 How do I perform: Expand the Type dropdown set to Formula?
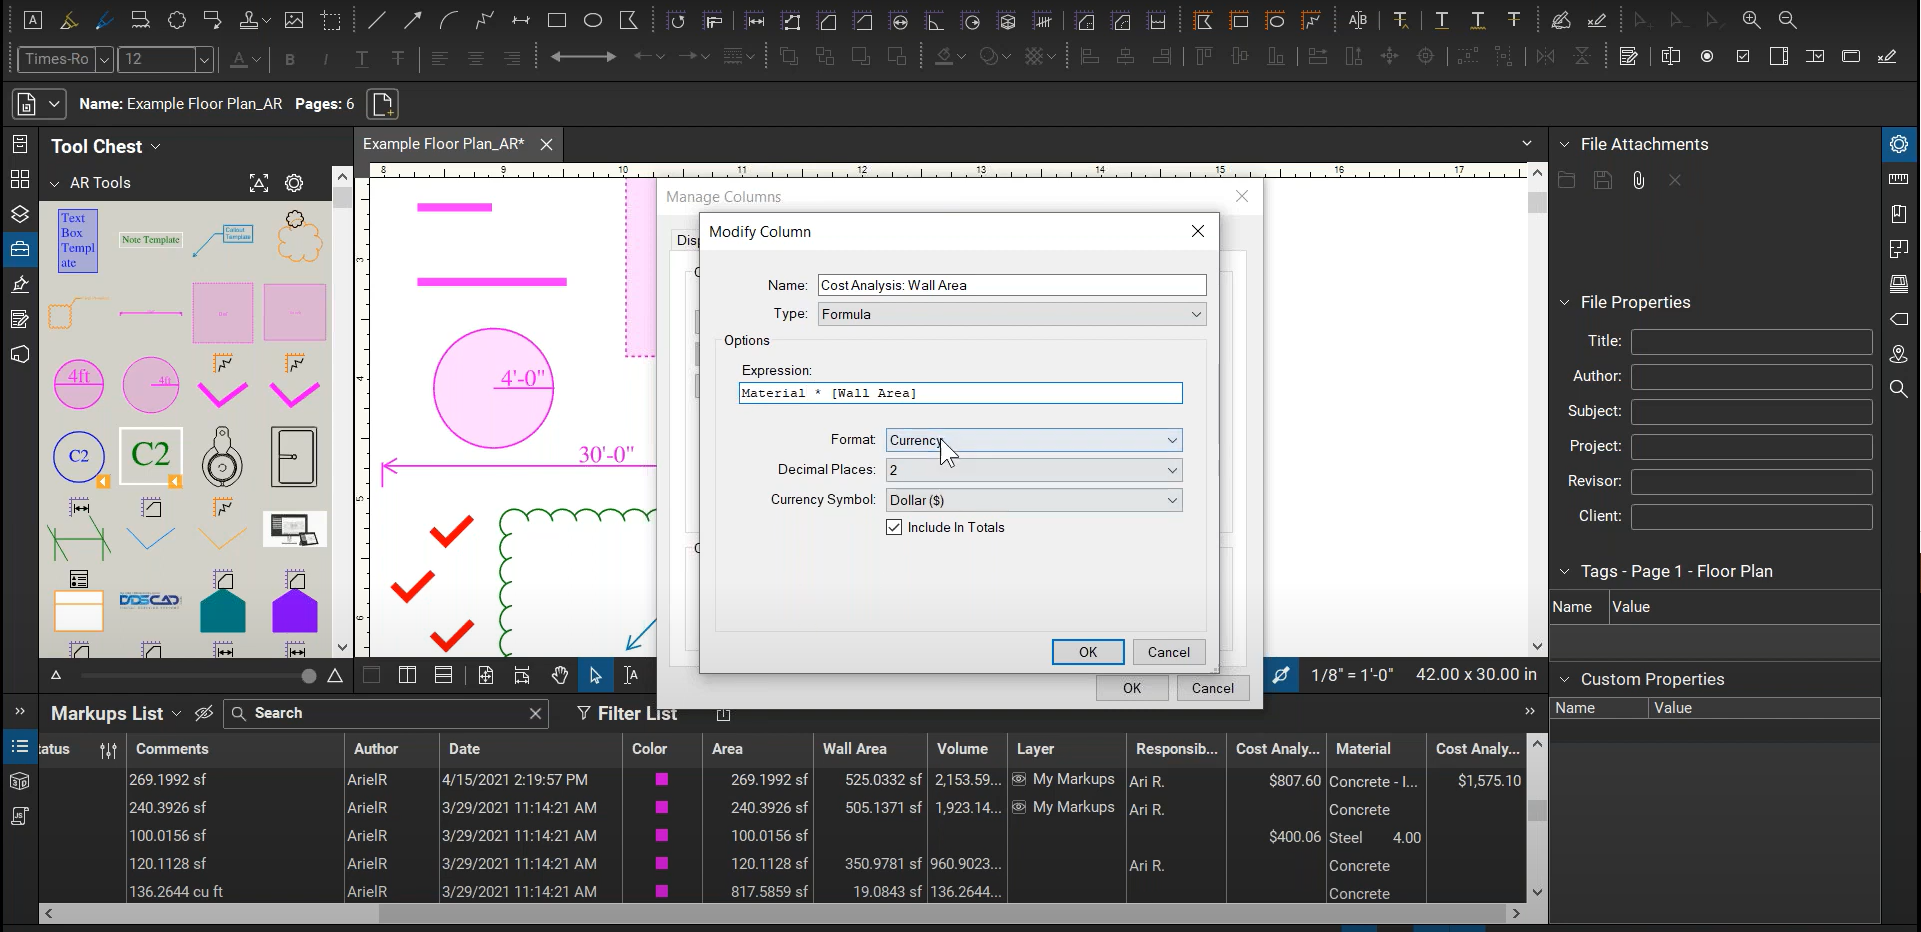1011,315
